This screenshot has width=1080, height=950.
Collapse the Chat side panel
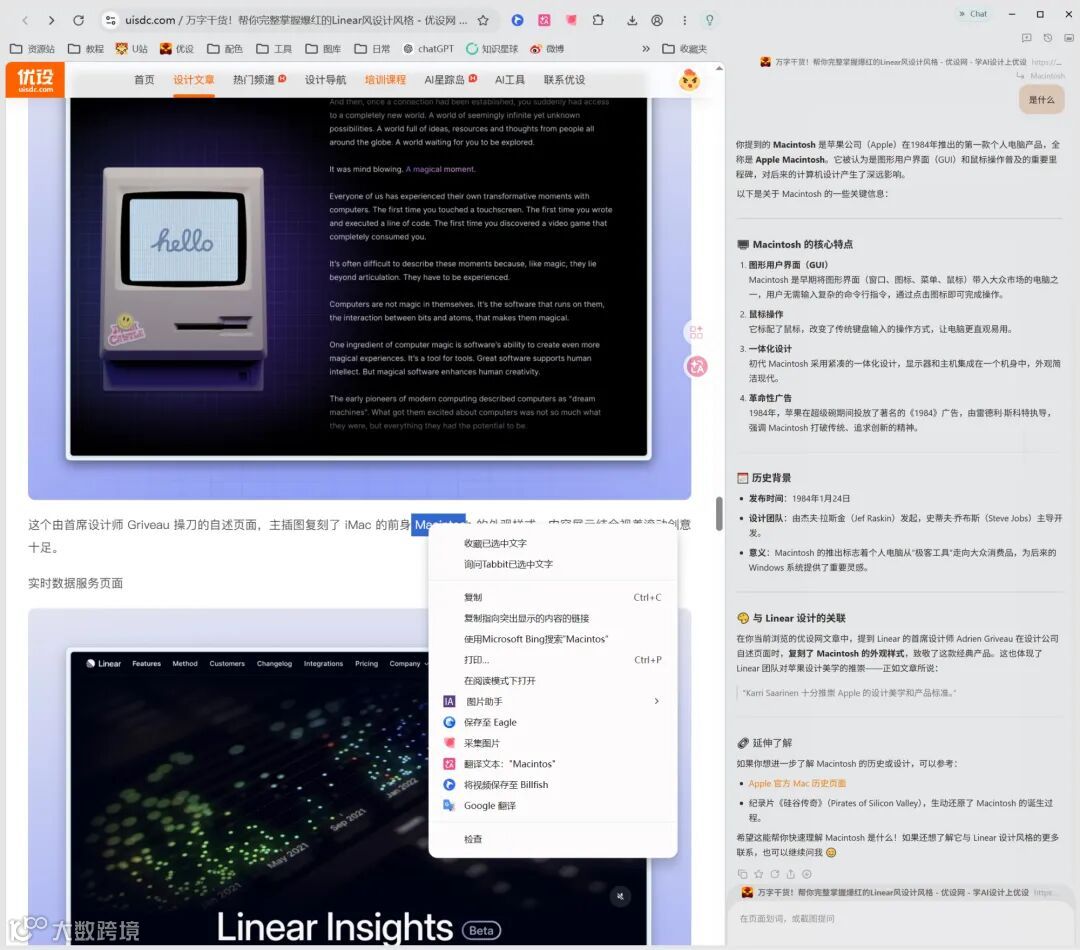[973, 14]
